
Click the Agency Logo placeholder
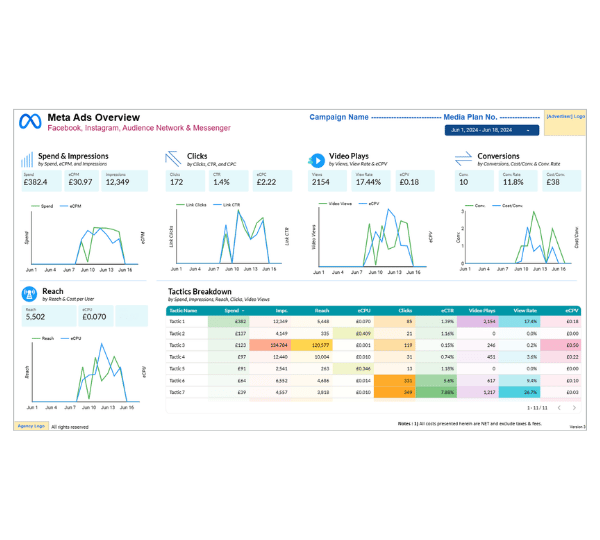click(31, 426)
